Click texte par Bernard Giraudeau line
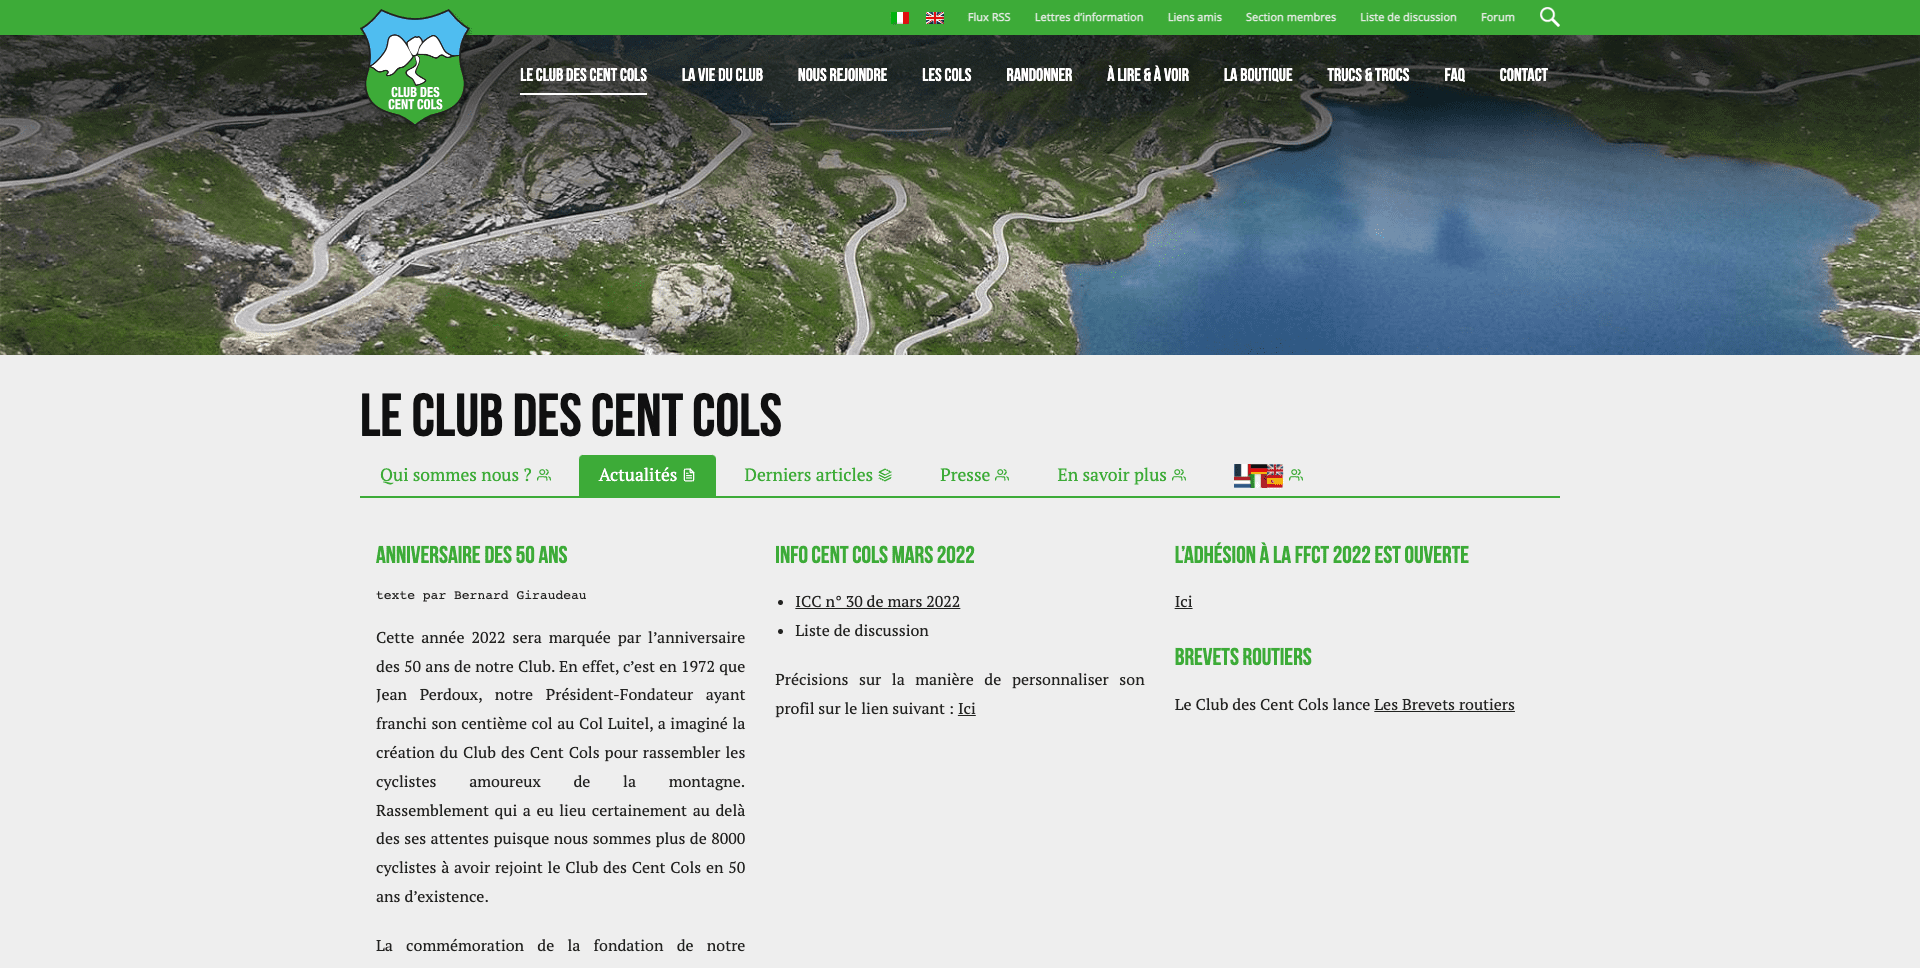Screen dimensions: 1920x968 click(x=481, y=595)
